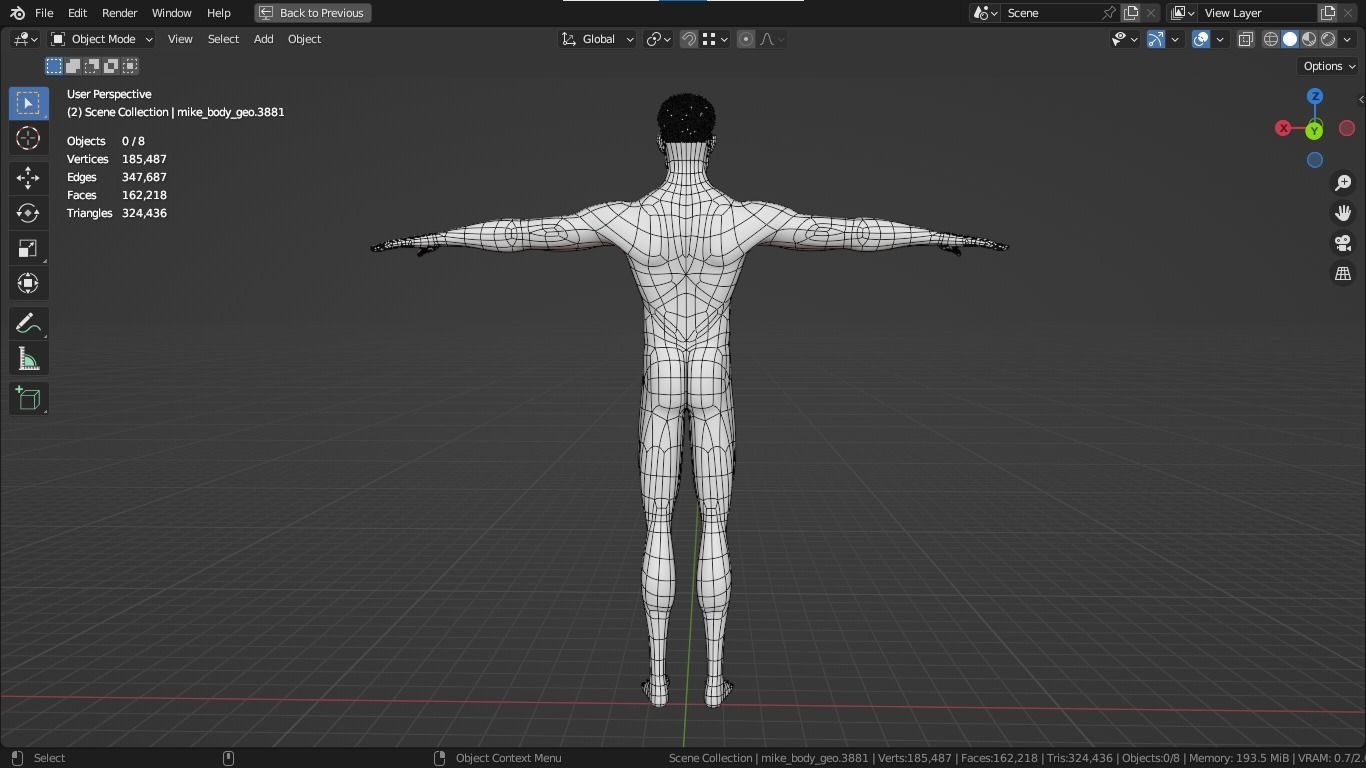Click the zoom magnifier viewport icon
This screenshot has height=768, width=1366.
(x=1343, y=183)
